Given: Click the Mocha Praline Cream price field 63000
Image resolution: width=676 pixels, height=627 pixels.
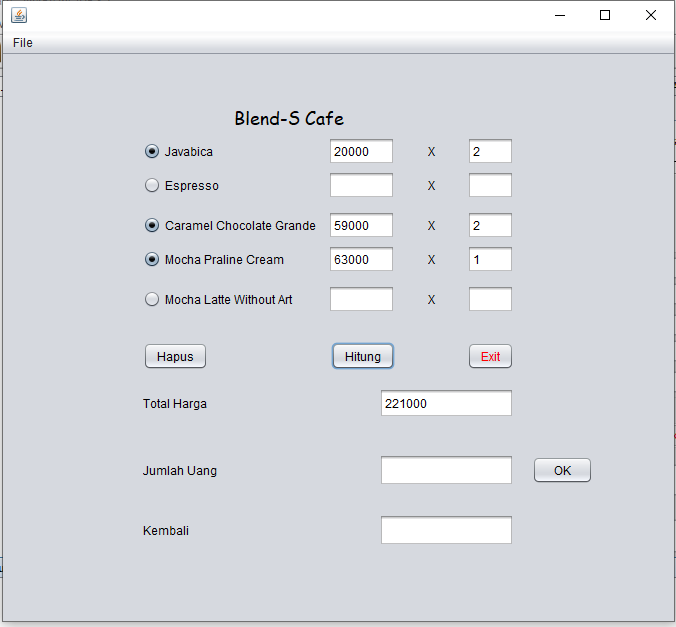Looking at the screenshot, I should click(361, 259).
